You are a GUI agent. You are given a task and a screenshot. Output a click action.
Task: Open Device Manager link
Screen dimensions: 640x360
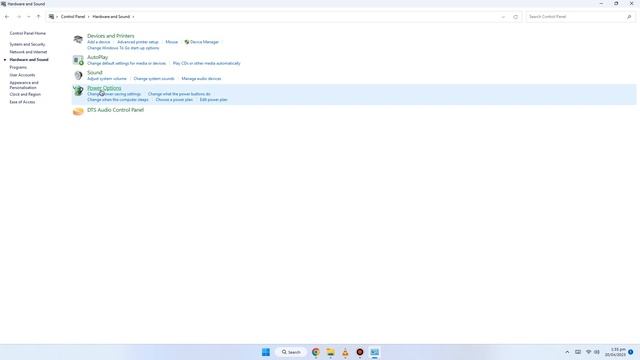(x=204, y=42)
